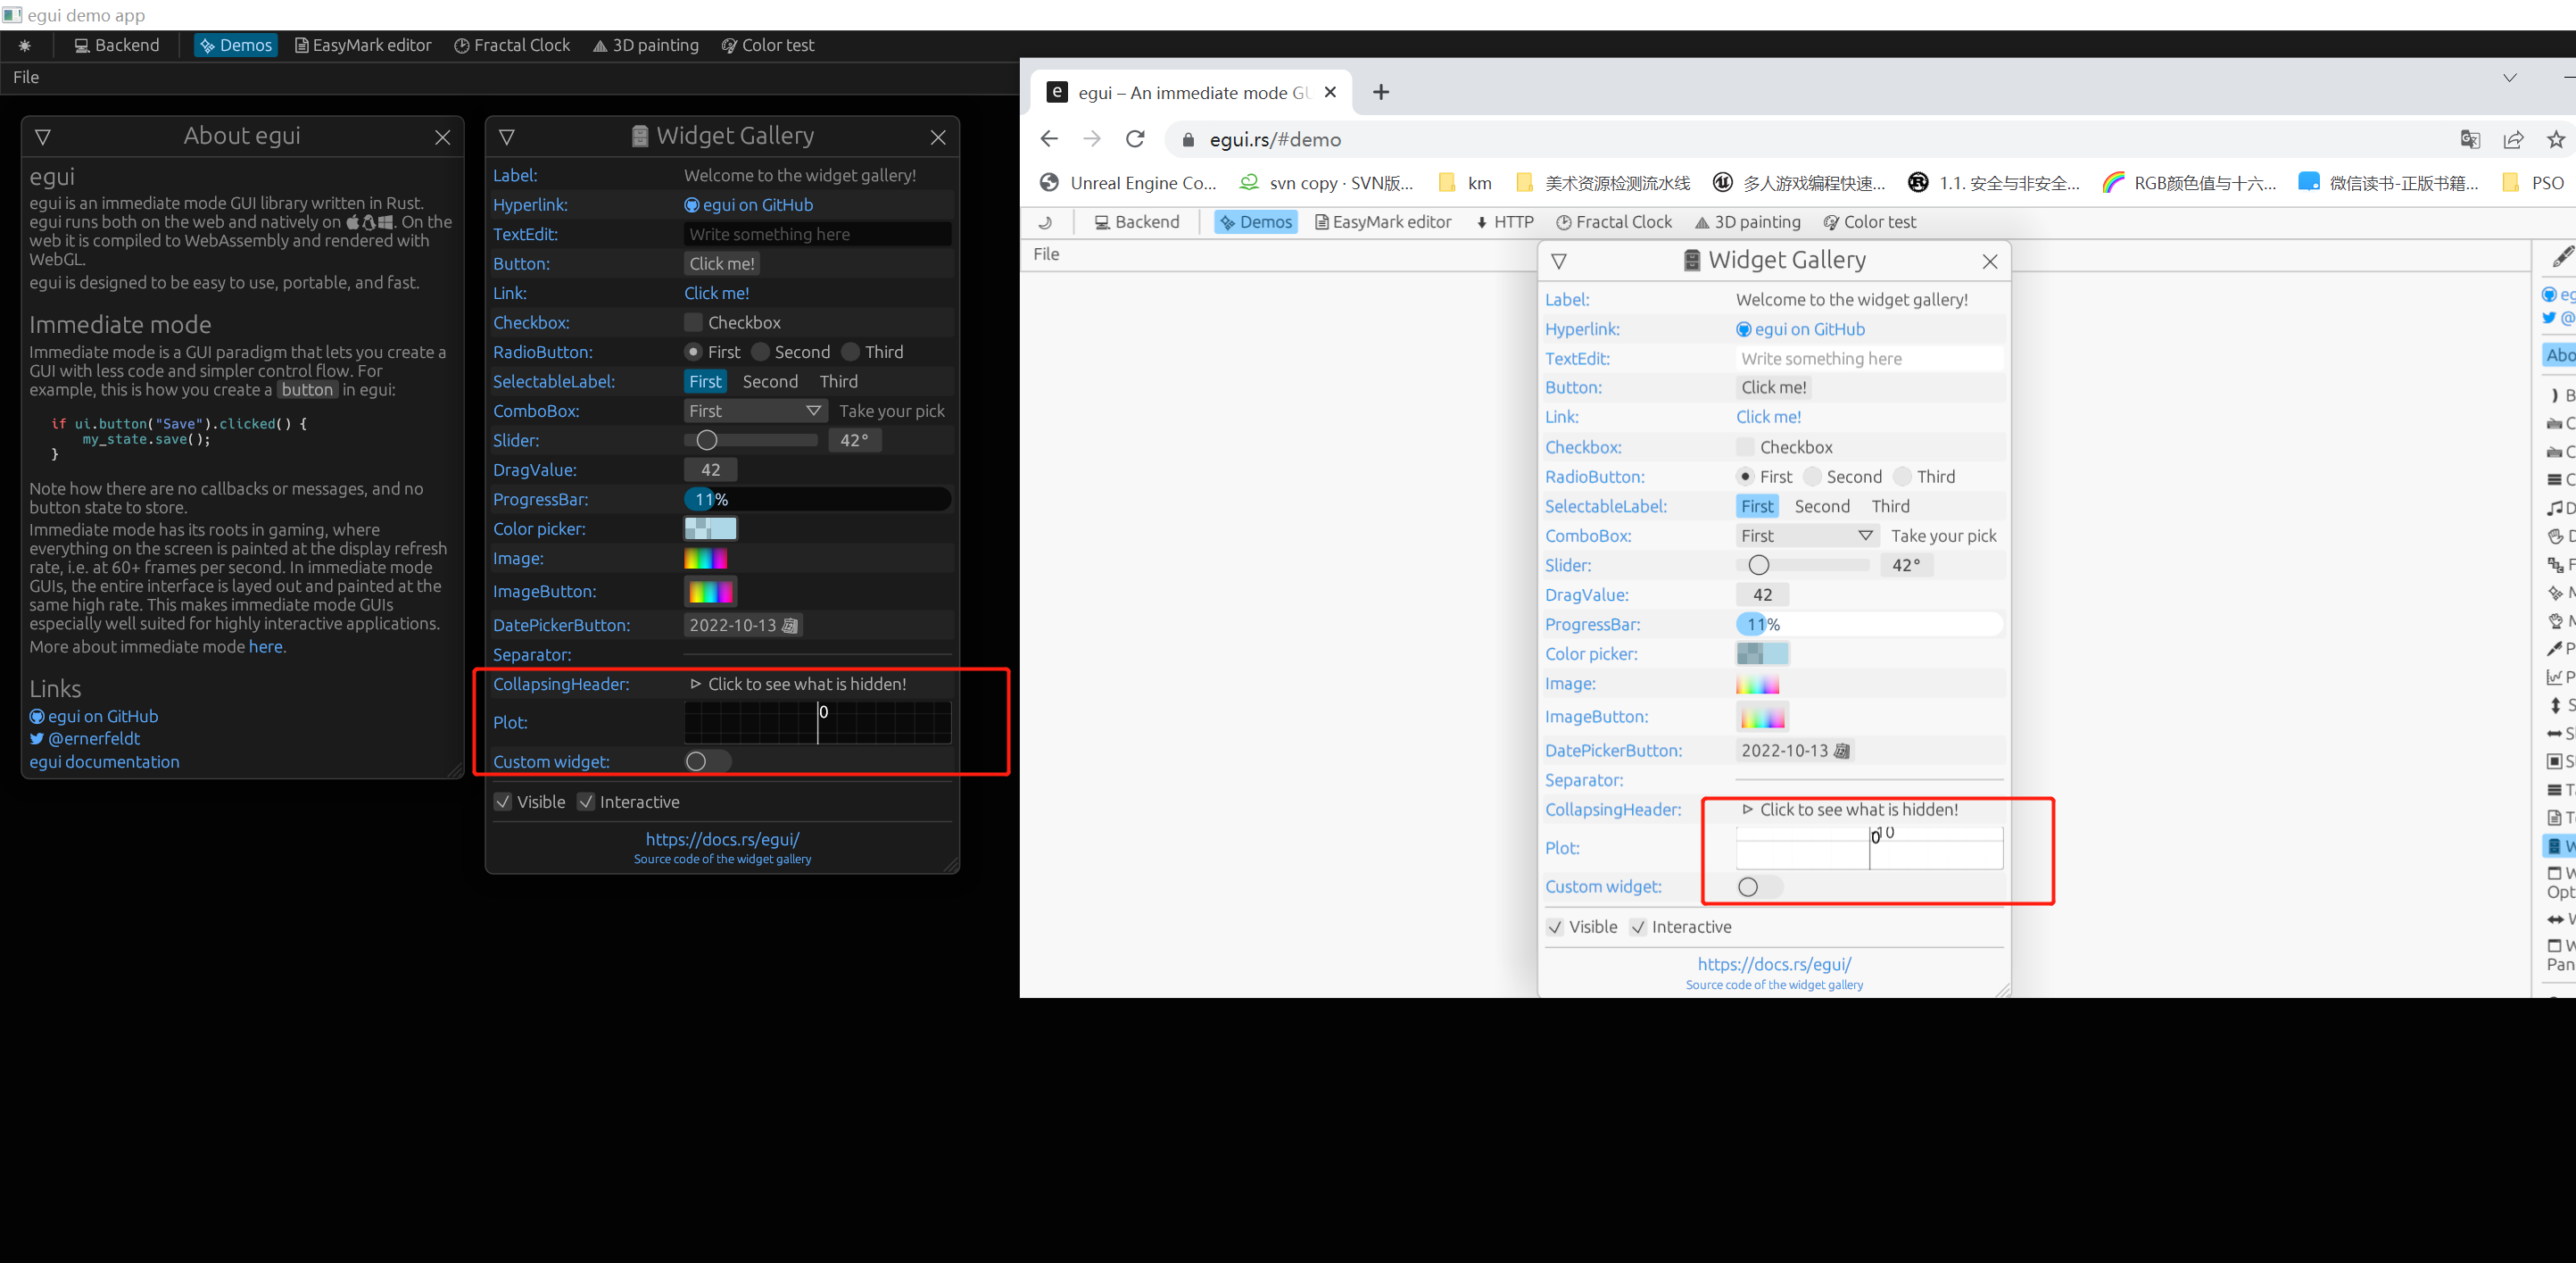Close the About egui window
Screen dimensions: 2576x1263
pyautogui.click(x=443, y=137)
